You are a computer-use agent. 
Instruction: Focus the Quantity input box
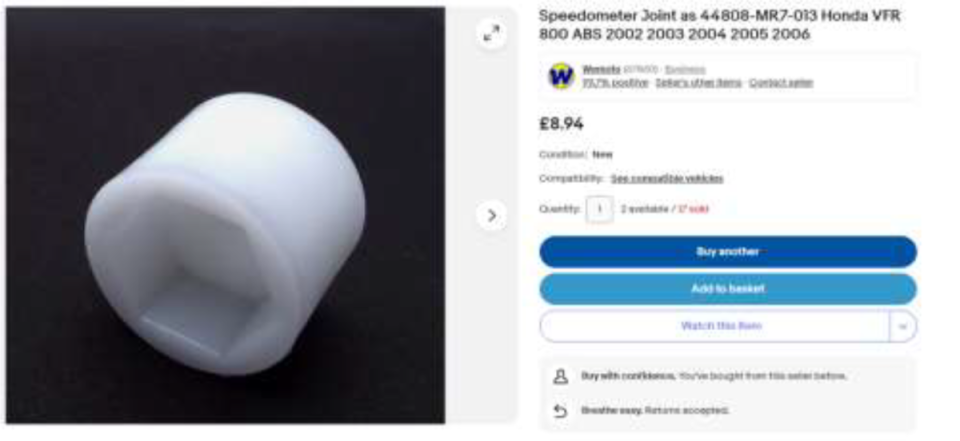tap(599, 209)
